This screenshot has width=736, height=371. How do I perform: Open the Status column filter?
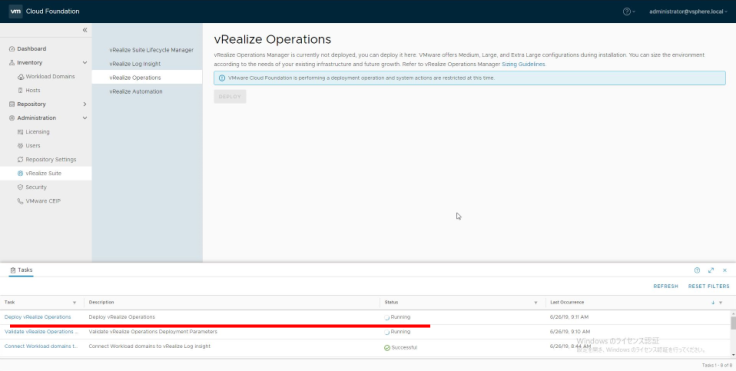point(536,302)
